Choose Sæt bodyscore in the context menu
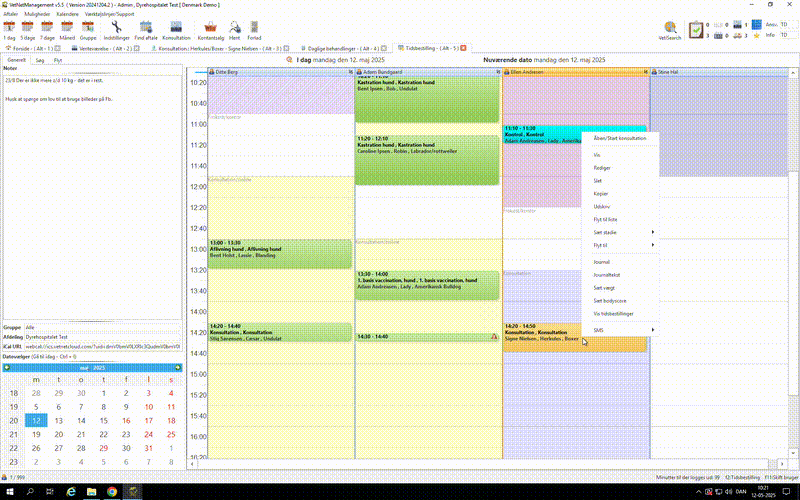 coord(620,301)
